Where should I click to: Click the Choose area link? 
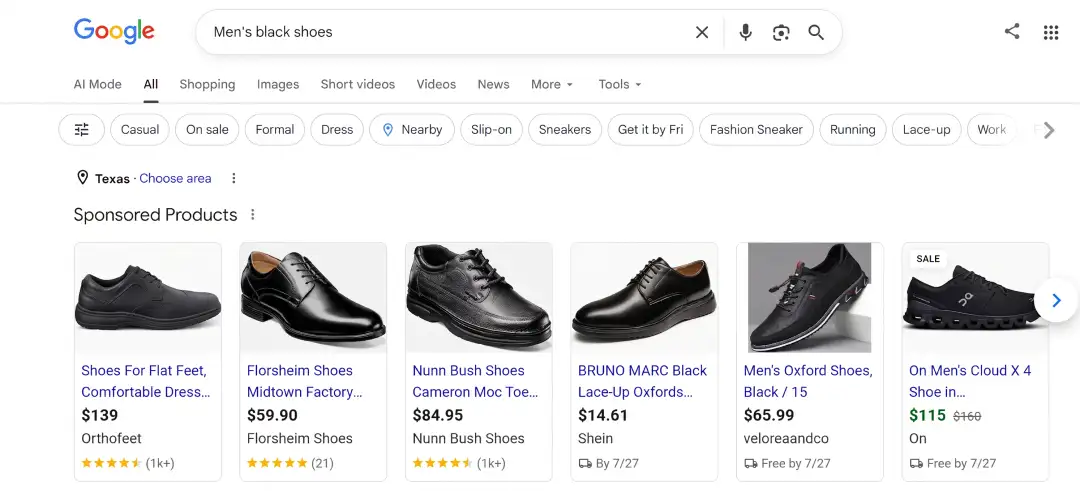[175, 178]
